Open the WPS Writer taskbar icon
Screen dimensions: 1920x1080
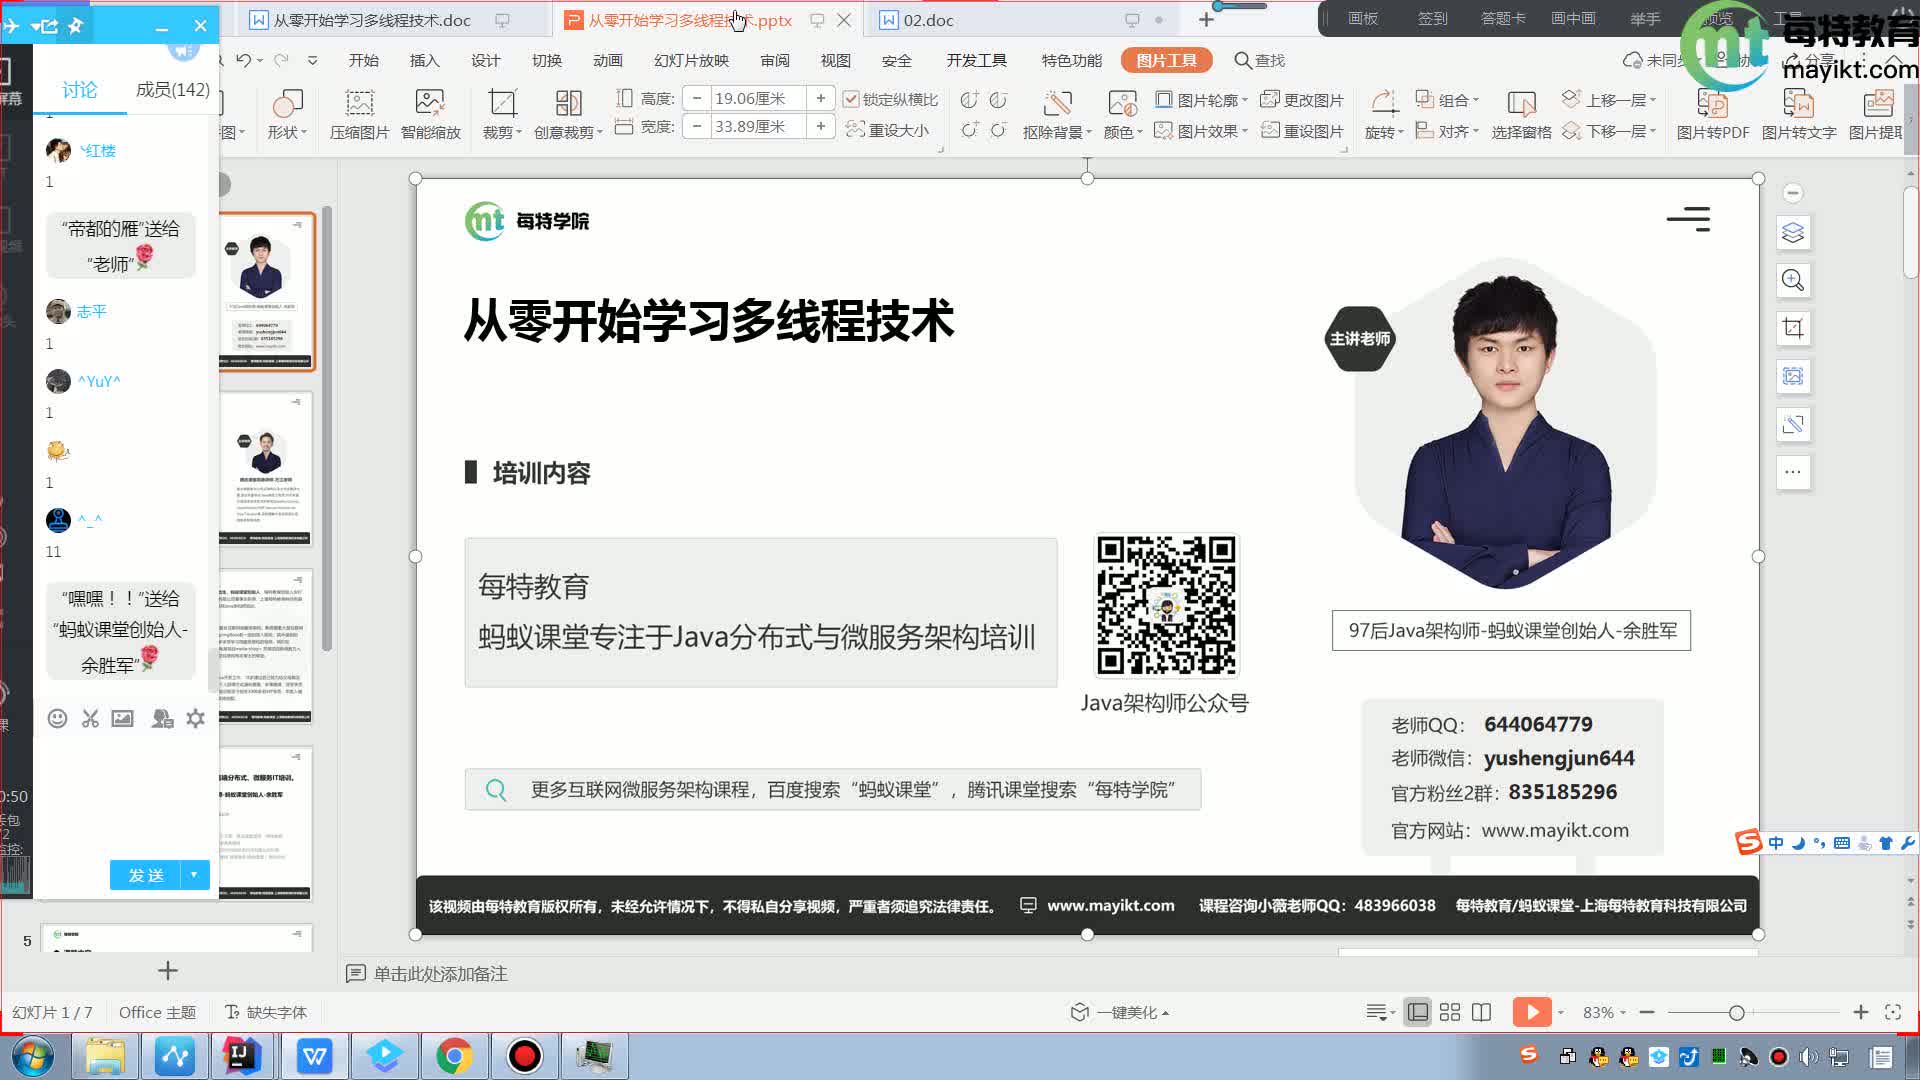(315, 1056)
